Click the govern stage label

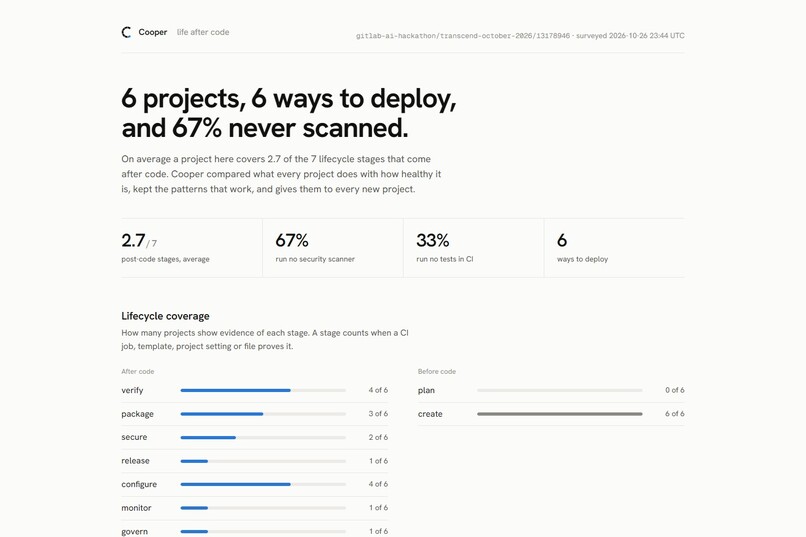(135, 531)
